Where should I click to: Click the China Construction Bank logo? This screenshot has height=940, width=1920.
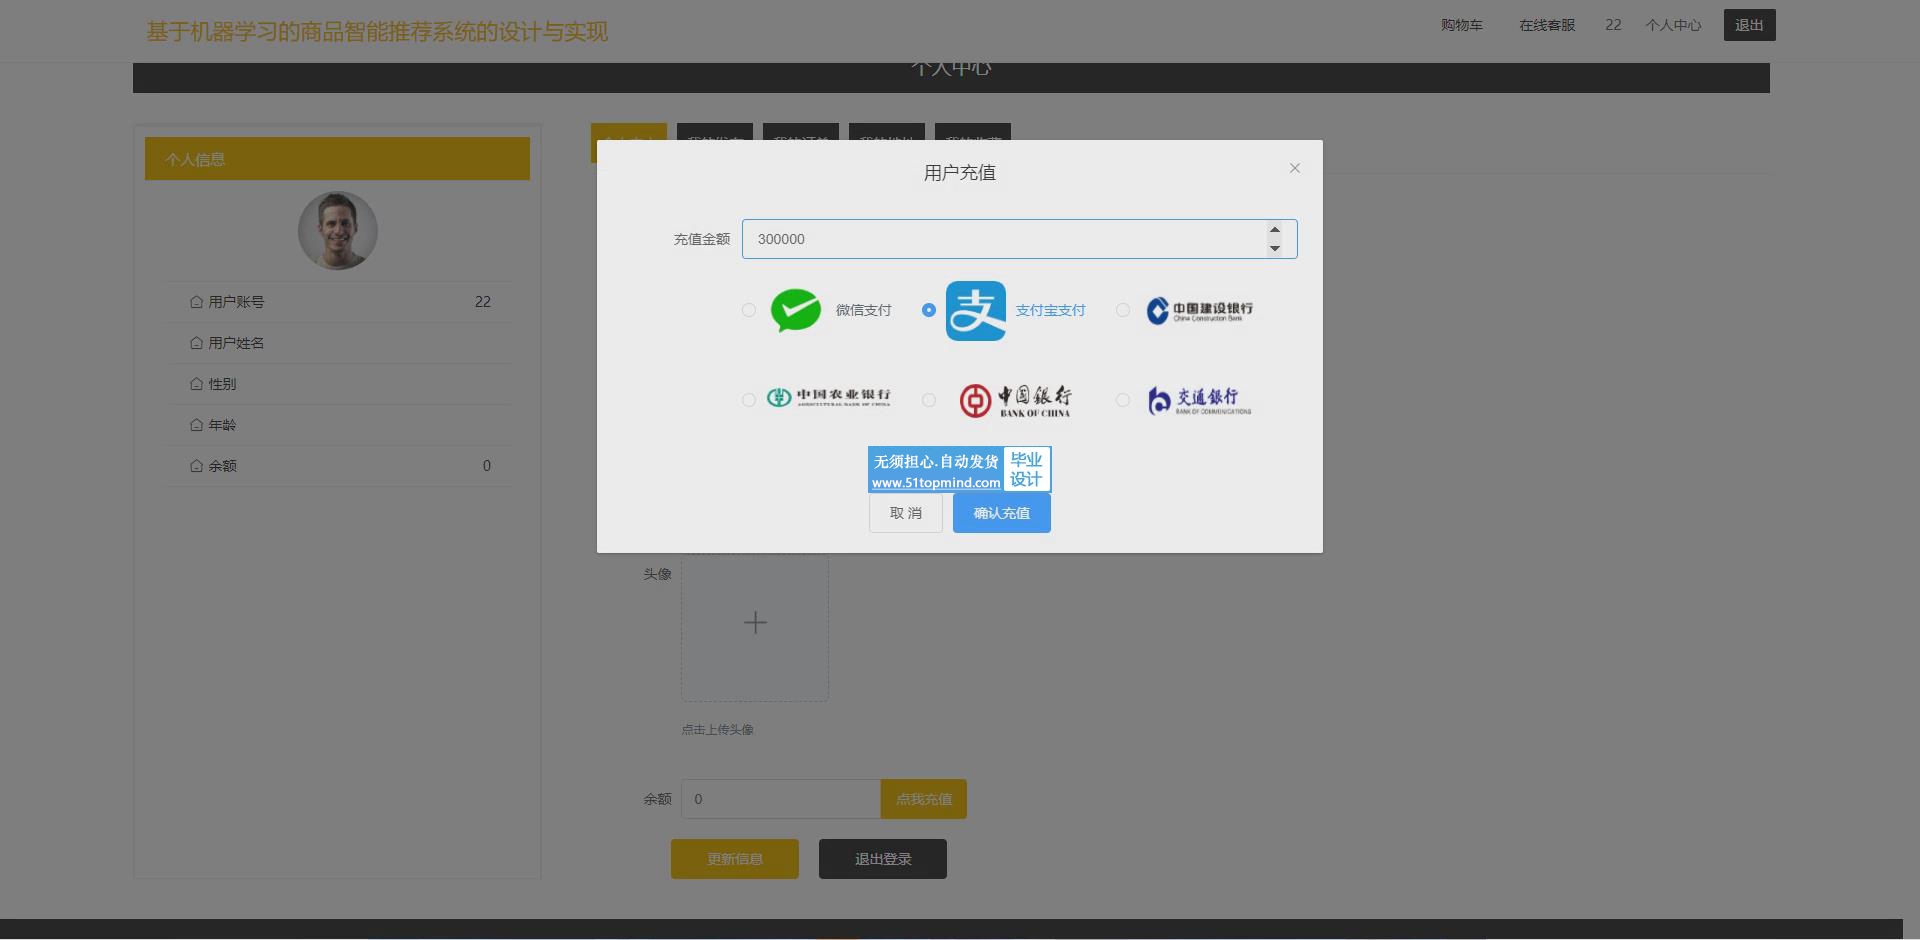[x=1199, y=311]
